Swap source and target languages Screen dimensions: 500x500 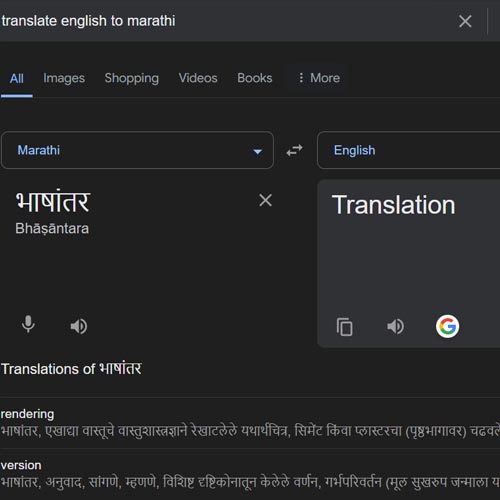pos(295,150)
